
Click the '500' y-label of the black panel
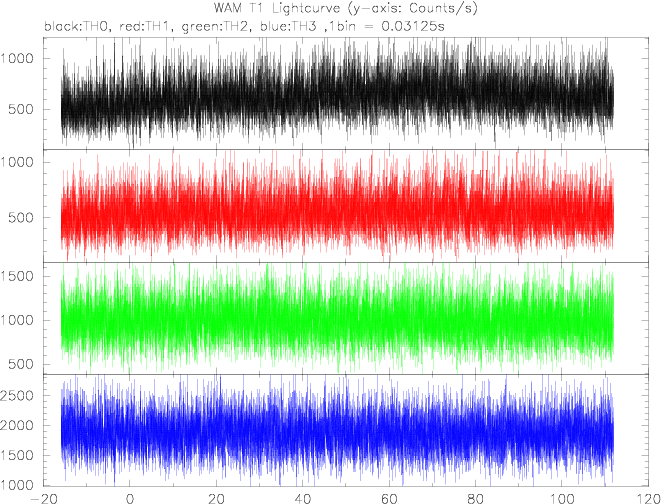(x=21, y=110)
